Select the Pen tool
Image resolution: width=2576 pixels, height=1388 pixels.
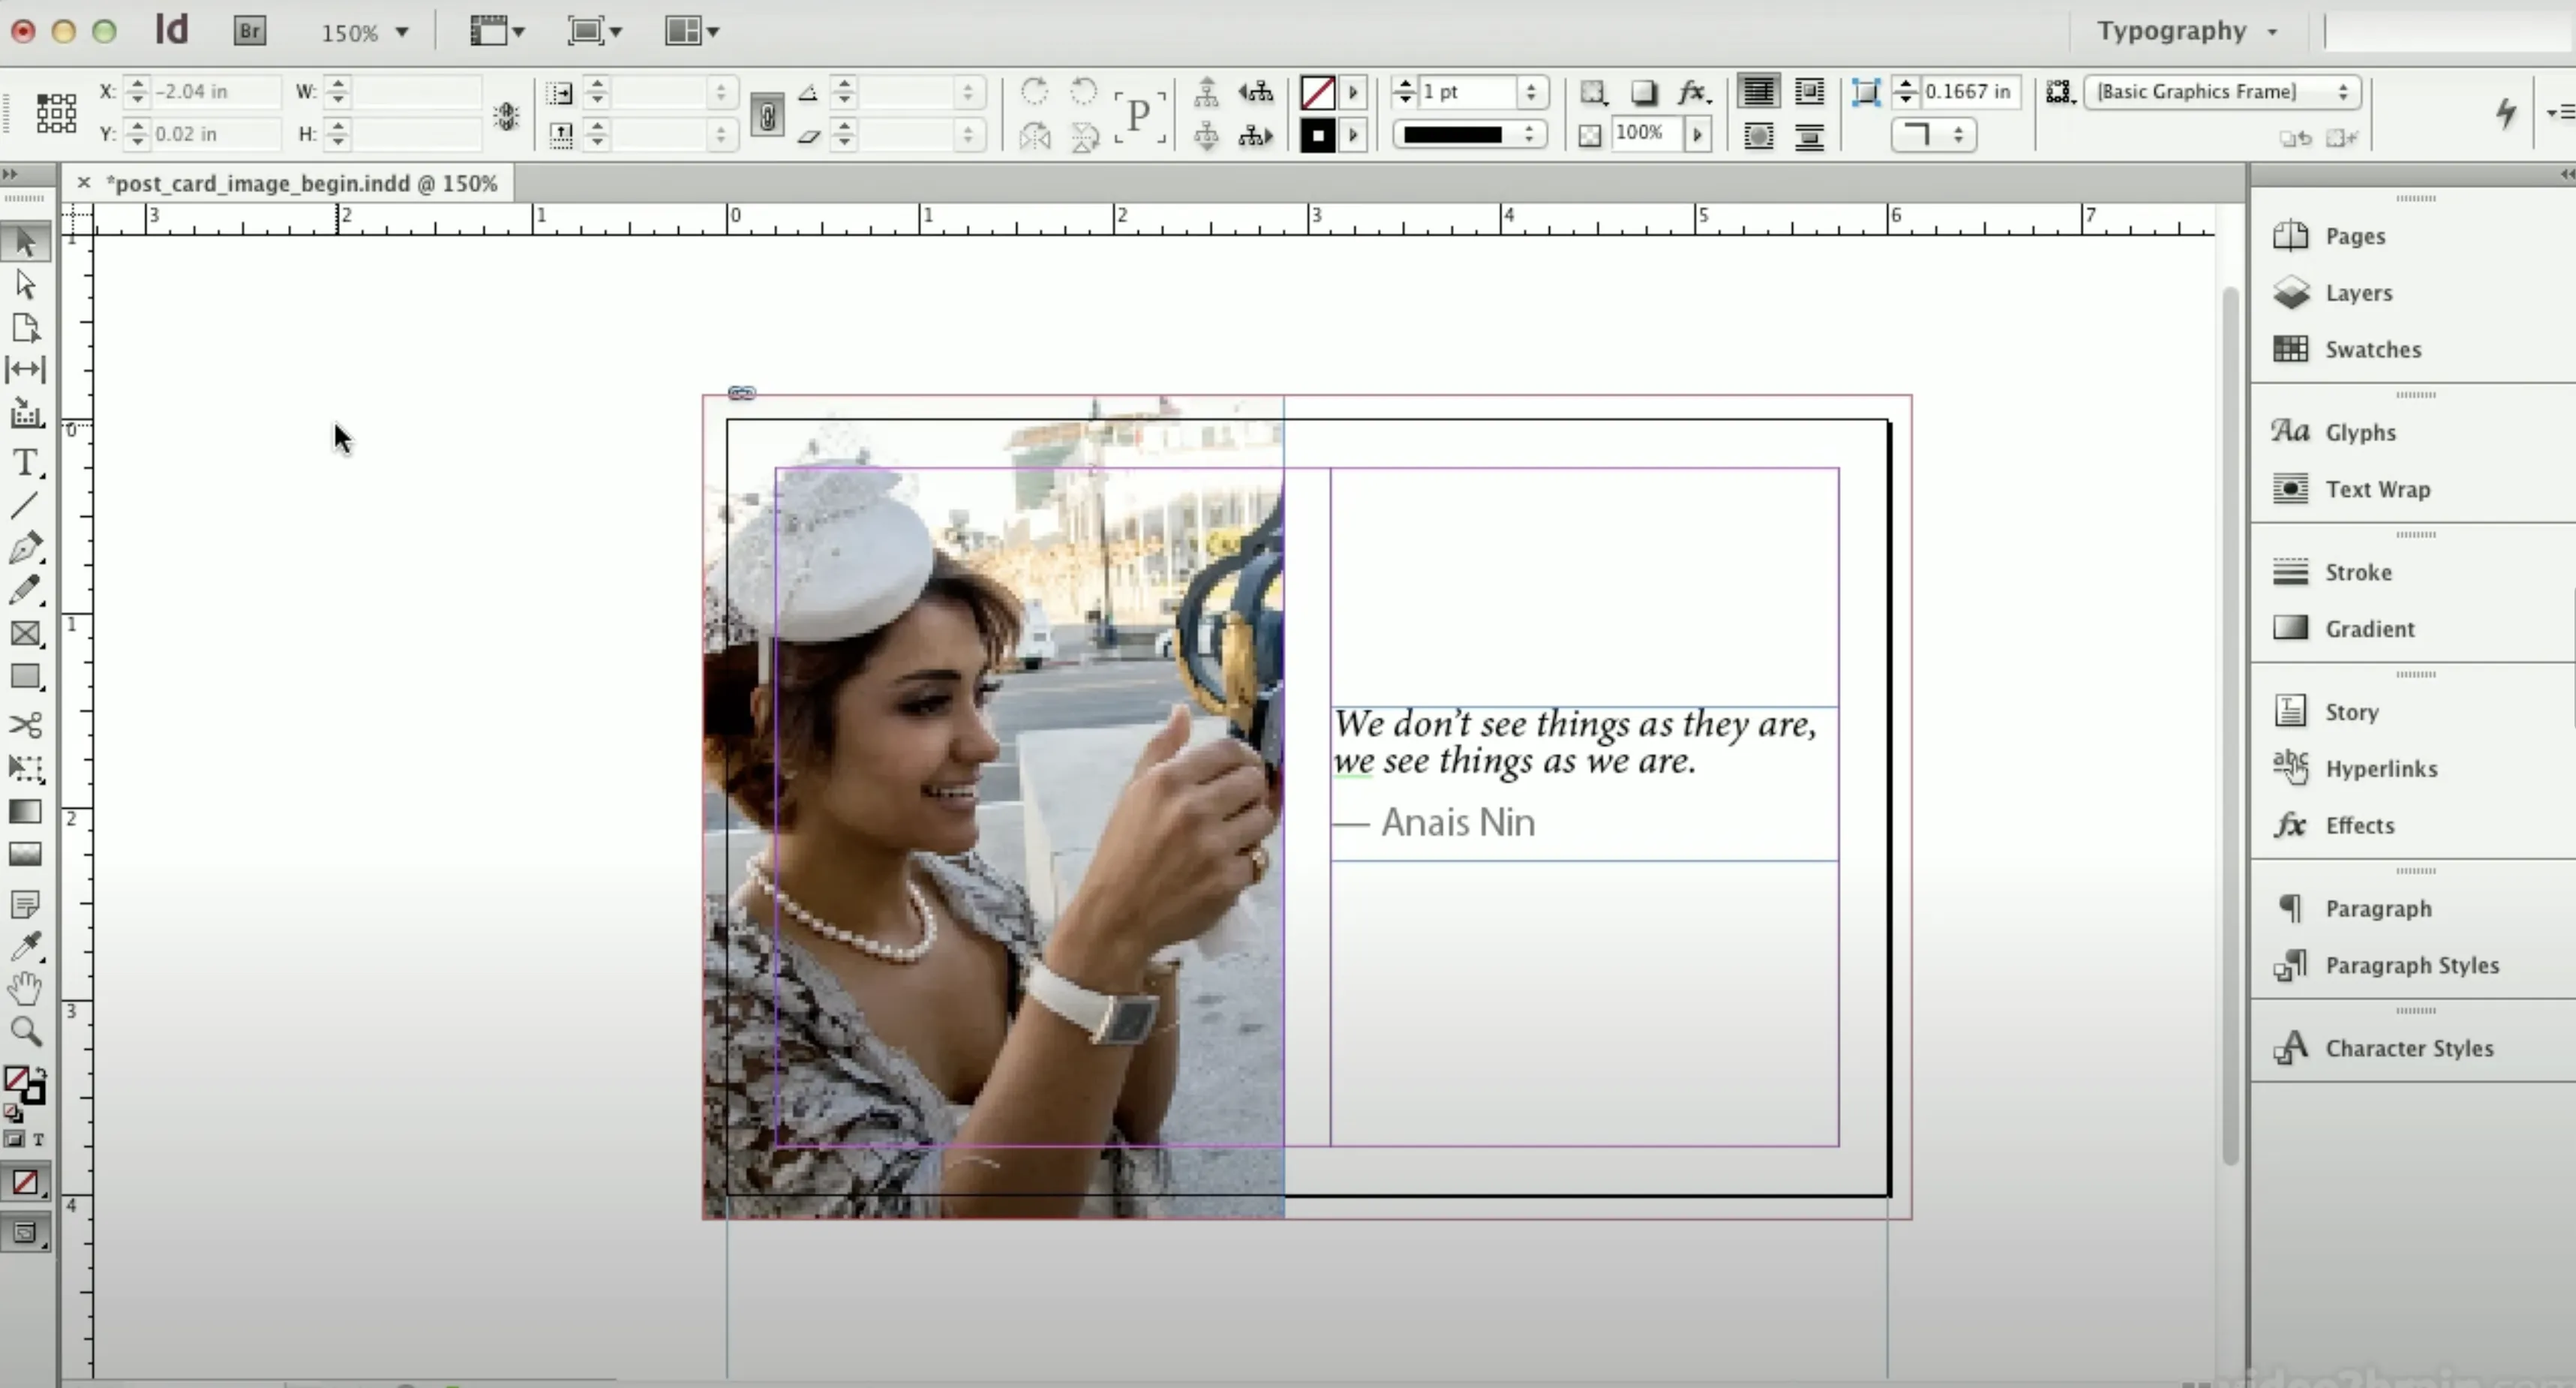click(25, 547)
